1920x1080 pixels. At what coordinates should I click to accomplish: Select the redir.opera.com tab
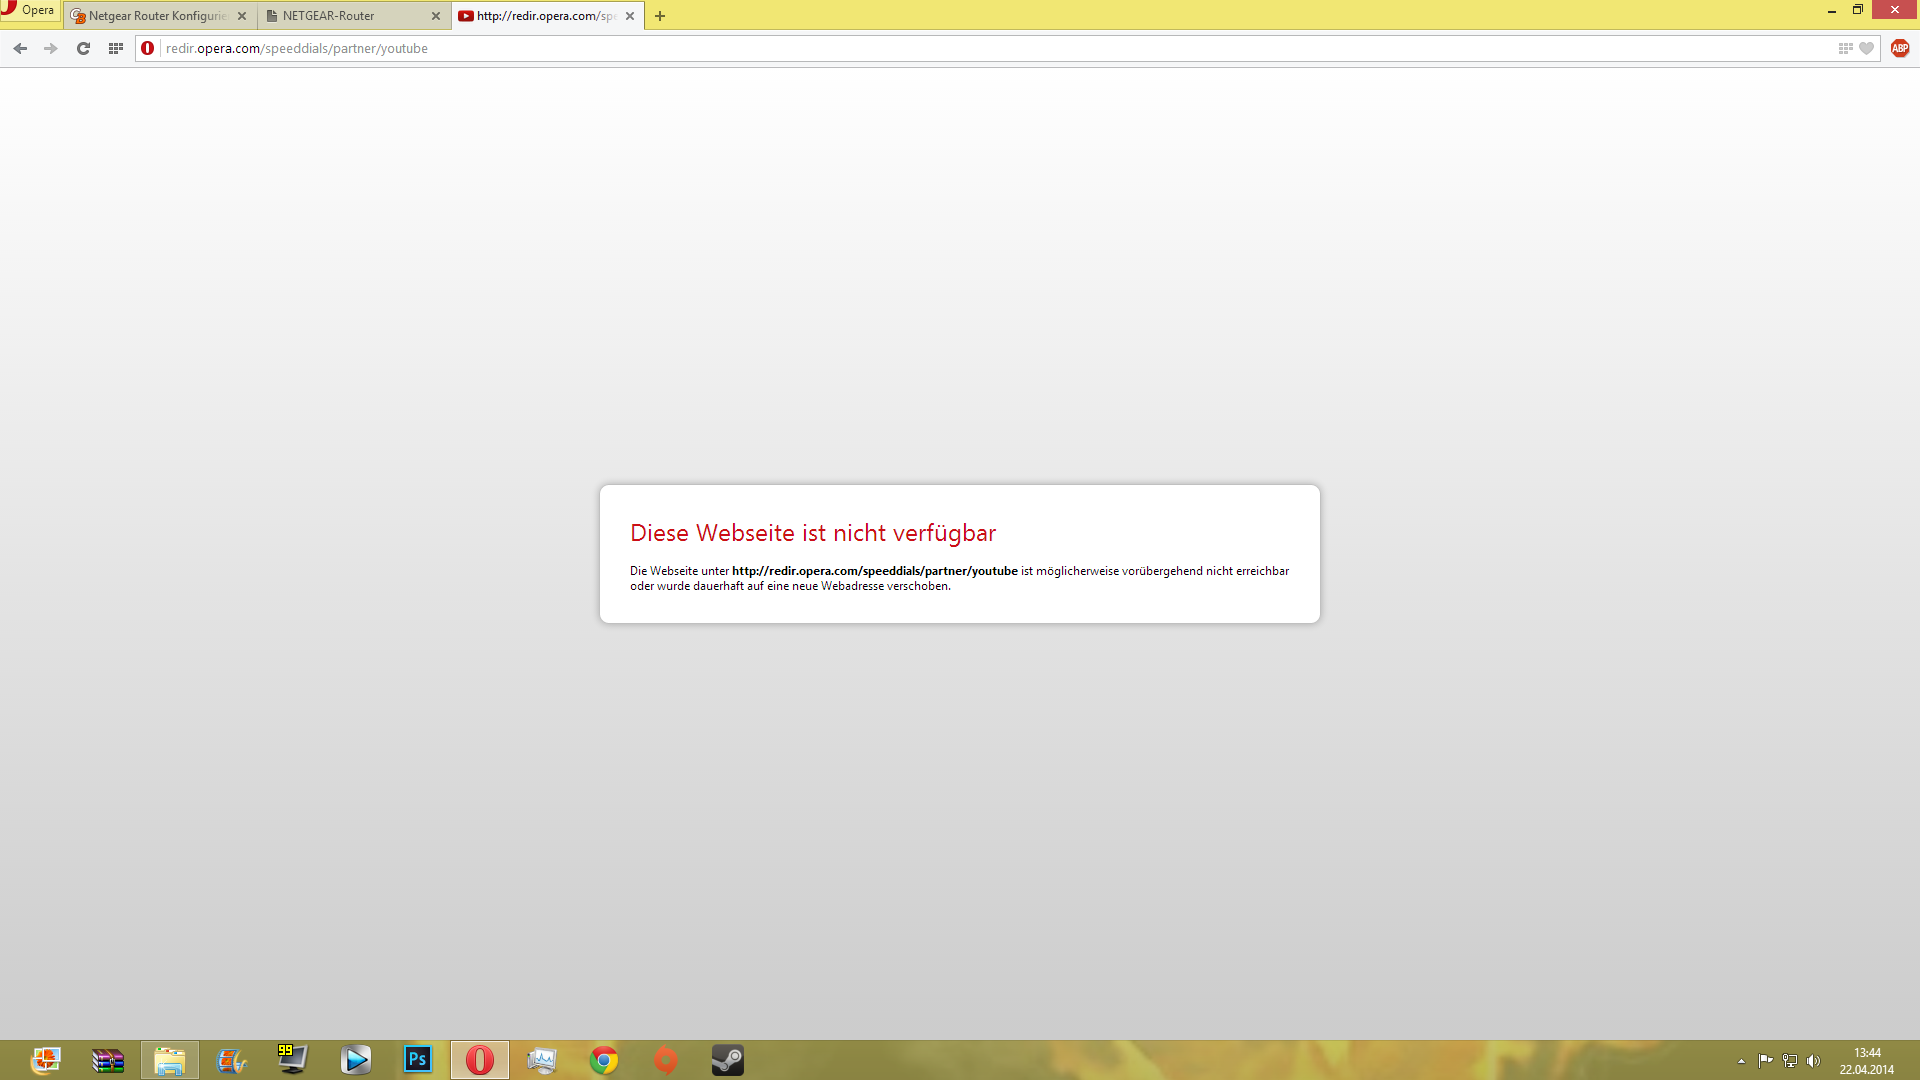[547, 16]
